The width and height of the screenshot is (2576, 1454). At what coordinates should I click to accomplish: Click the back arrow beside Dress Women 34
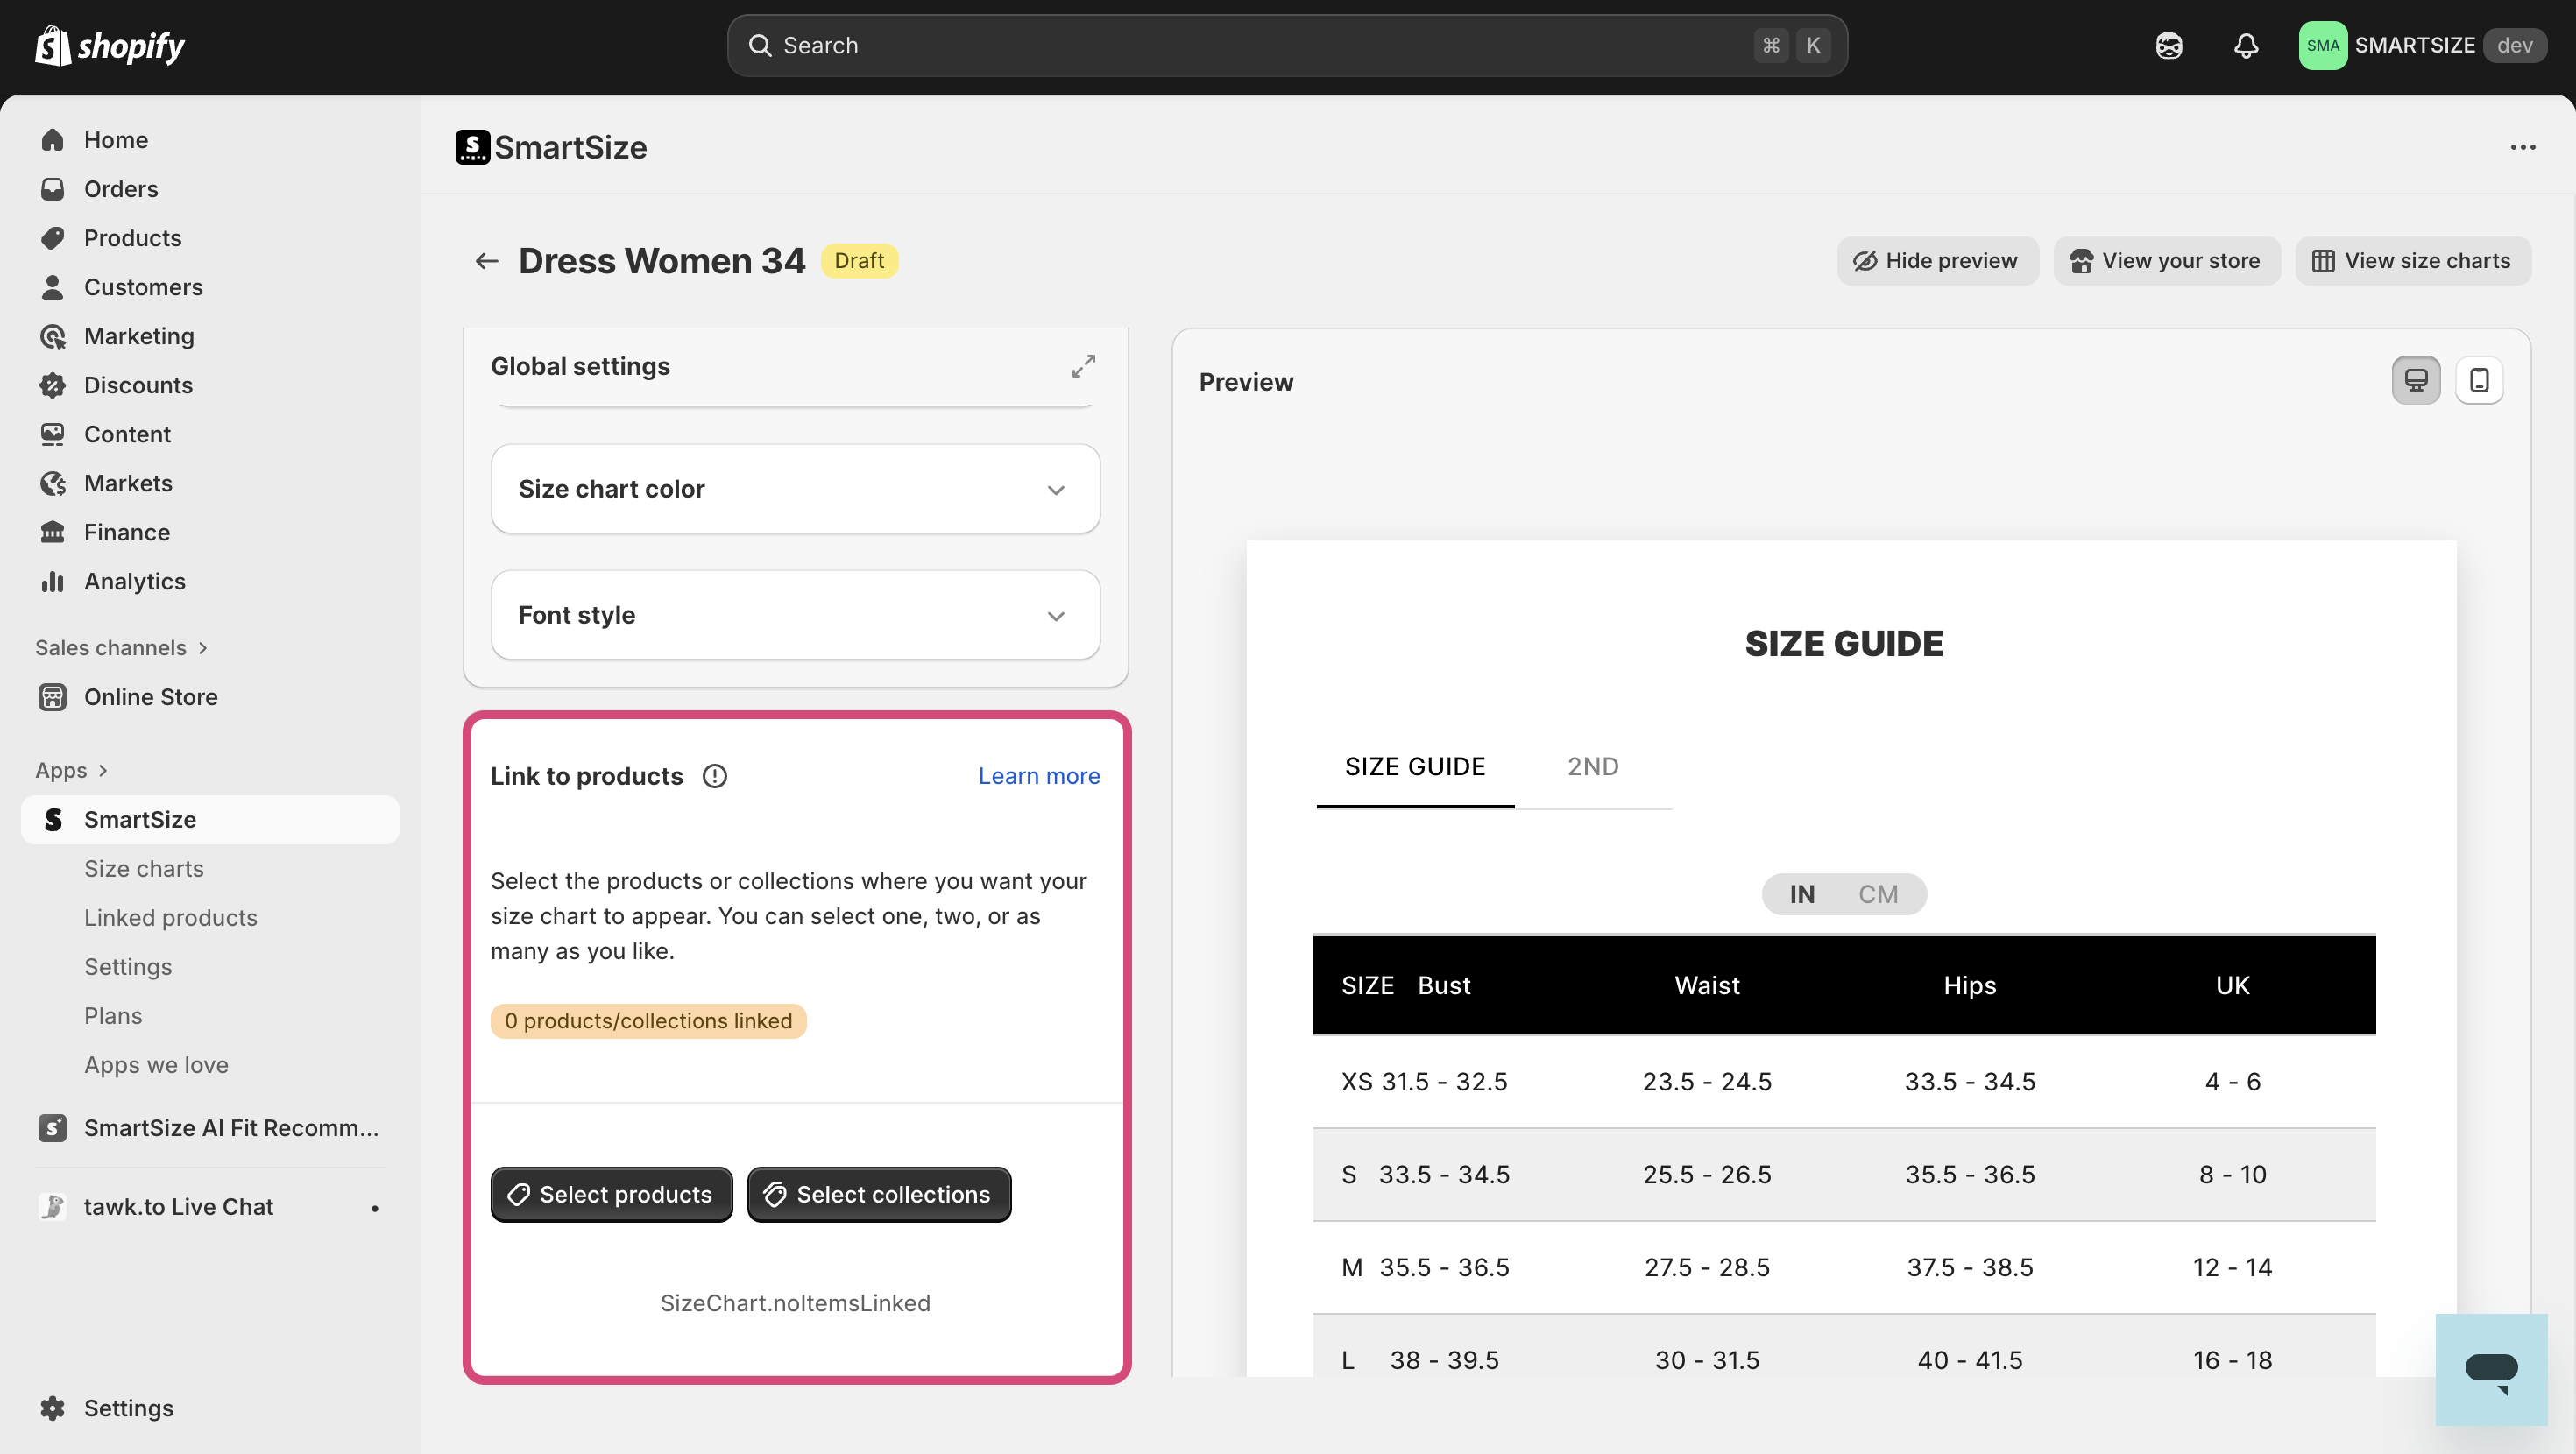(x=486, y=261)
